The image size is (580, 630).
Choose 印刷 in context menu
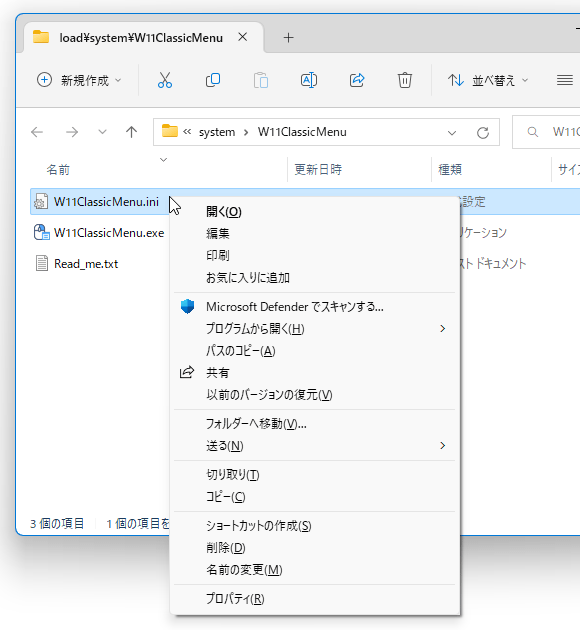[314, 256]
